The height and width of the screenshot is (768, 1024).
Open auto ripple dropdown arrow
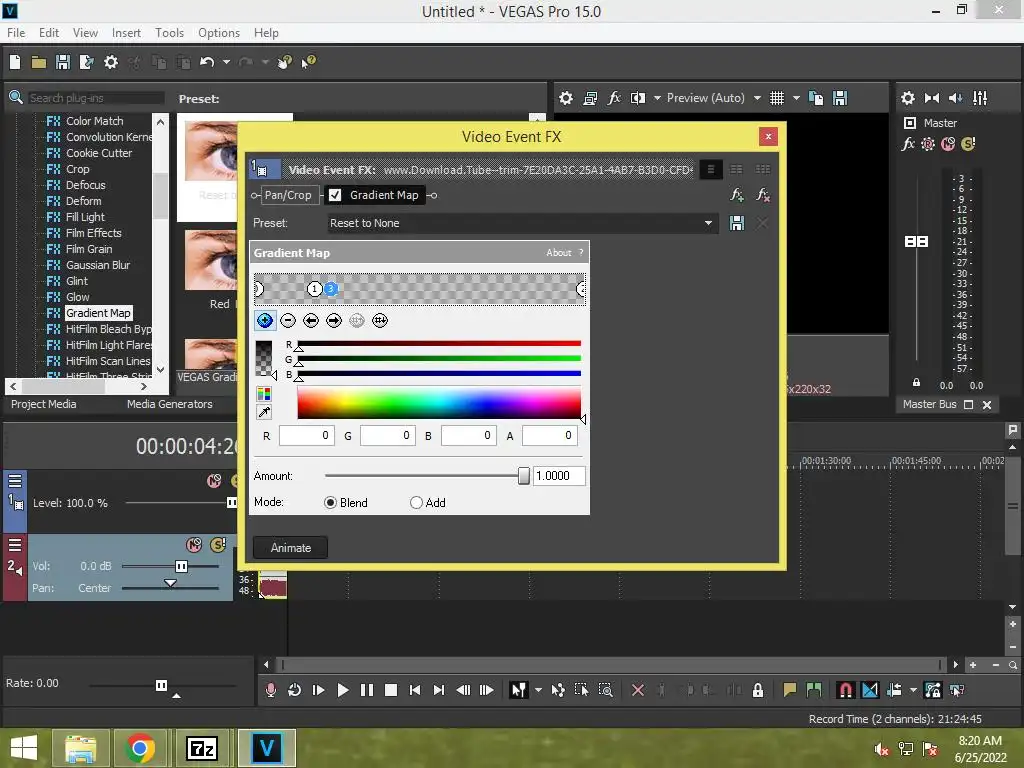(913, 690)
